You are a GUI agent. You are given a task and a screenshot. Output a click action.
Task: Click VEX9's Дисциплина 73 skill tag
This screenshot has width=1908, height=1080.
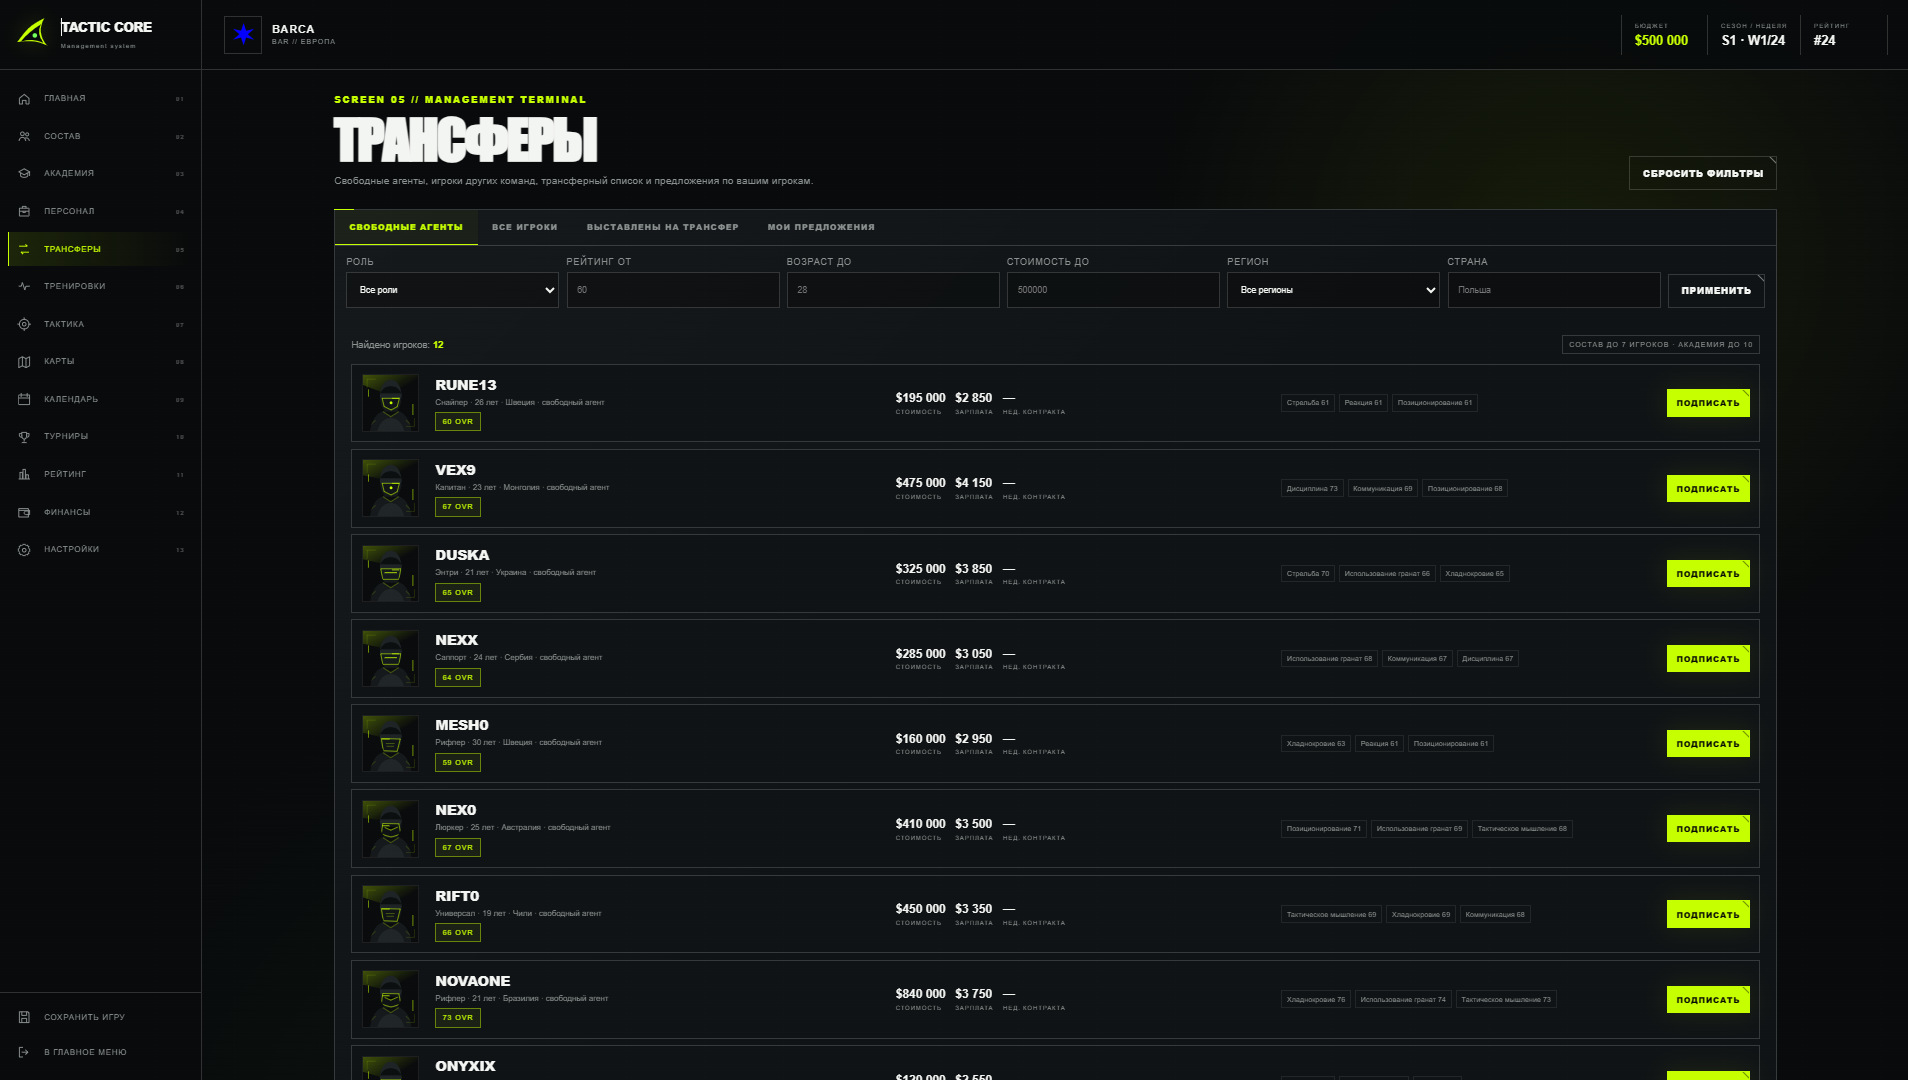click(1312, 489)
